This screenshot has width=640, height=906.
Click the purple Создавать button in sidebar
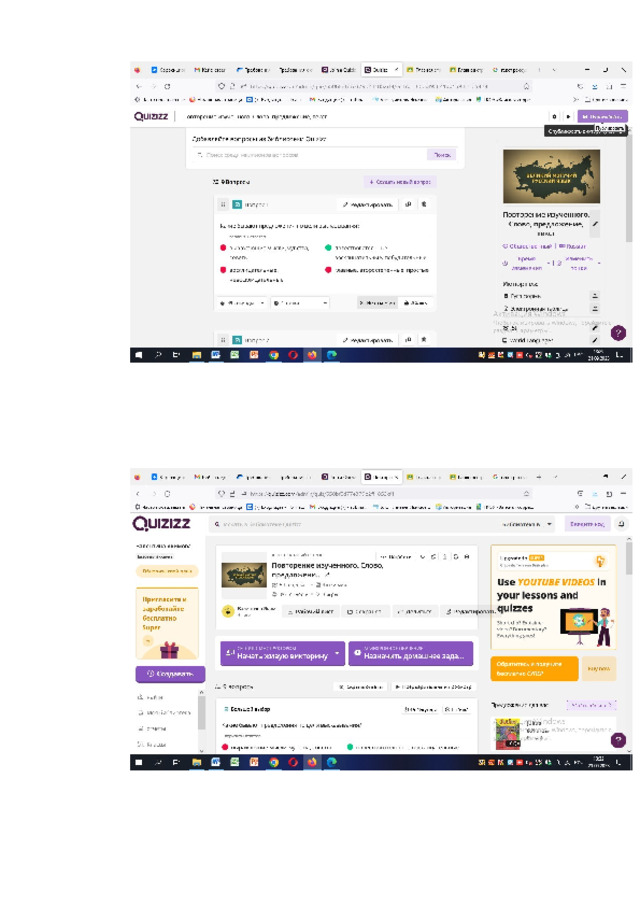click(x=170, y=674)
